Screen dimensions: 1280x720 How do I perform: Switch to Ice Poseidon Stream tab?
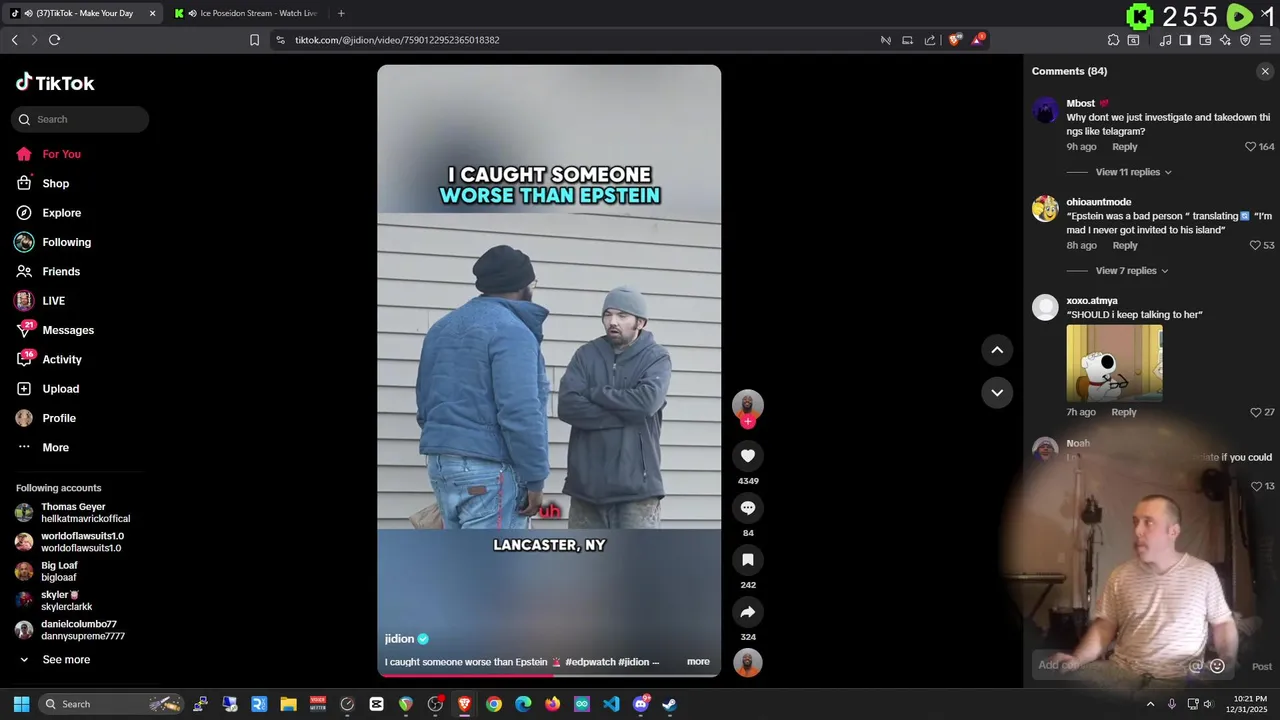coord(248,13)
